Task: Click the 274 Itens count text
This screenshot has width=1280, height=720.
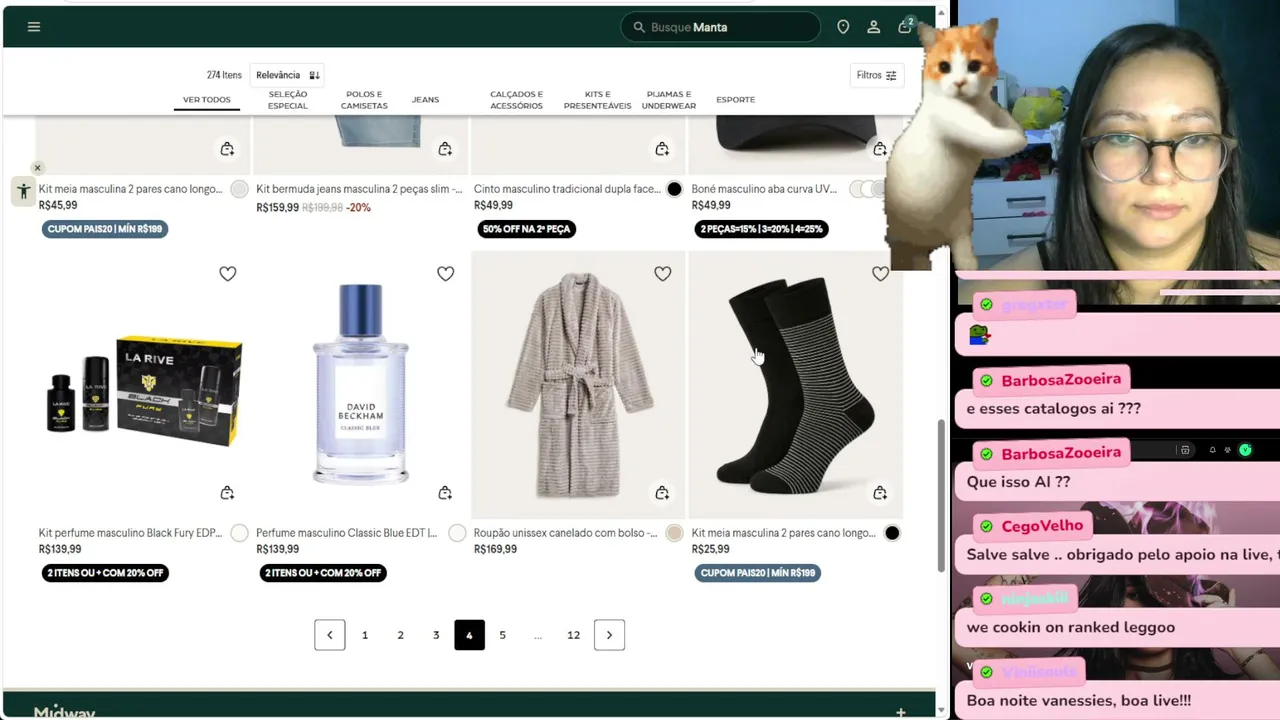Action: pos(224,75)
